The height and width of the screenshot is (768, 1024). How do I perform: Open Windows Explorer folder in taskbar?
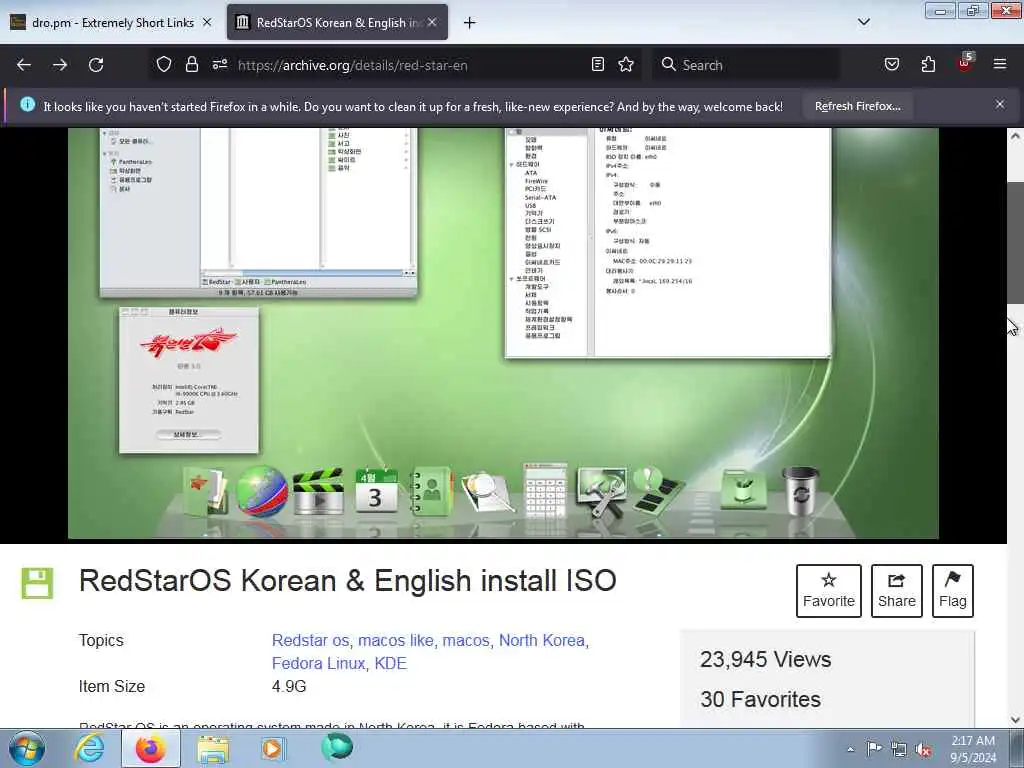[213, 750]
